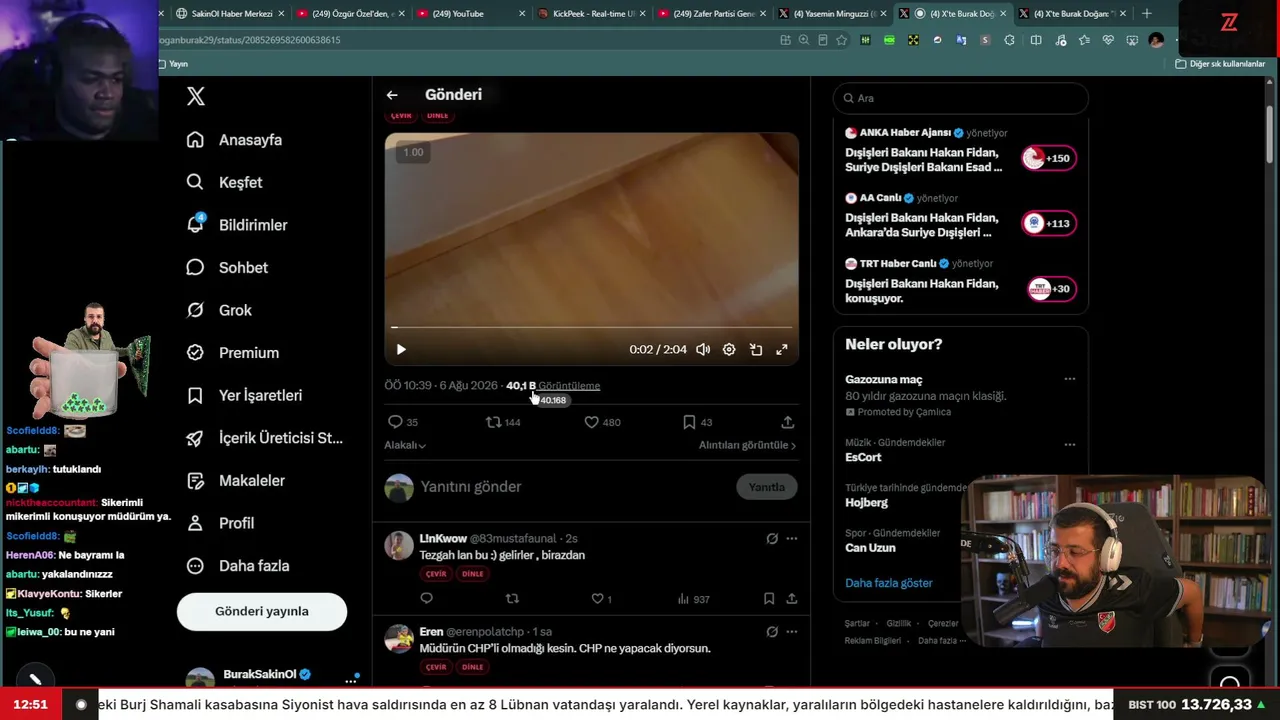The width and height of the screenshot is (1280, 720).
Task: Click the Yanıtla reply button
Action: coord(767,487)
